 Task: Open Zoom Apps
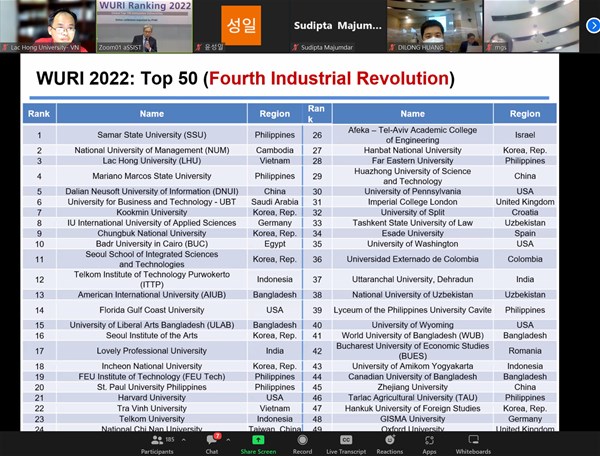[429, 443]
